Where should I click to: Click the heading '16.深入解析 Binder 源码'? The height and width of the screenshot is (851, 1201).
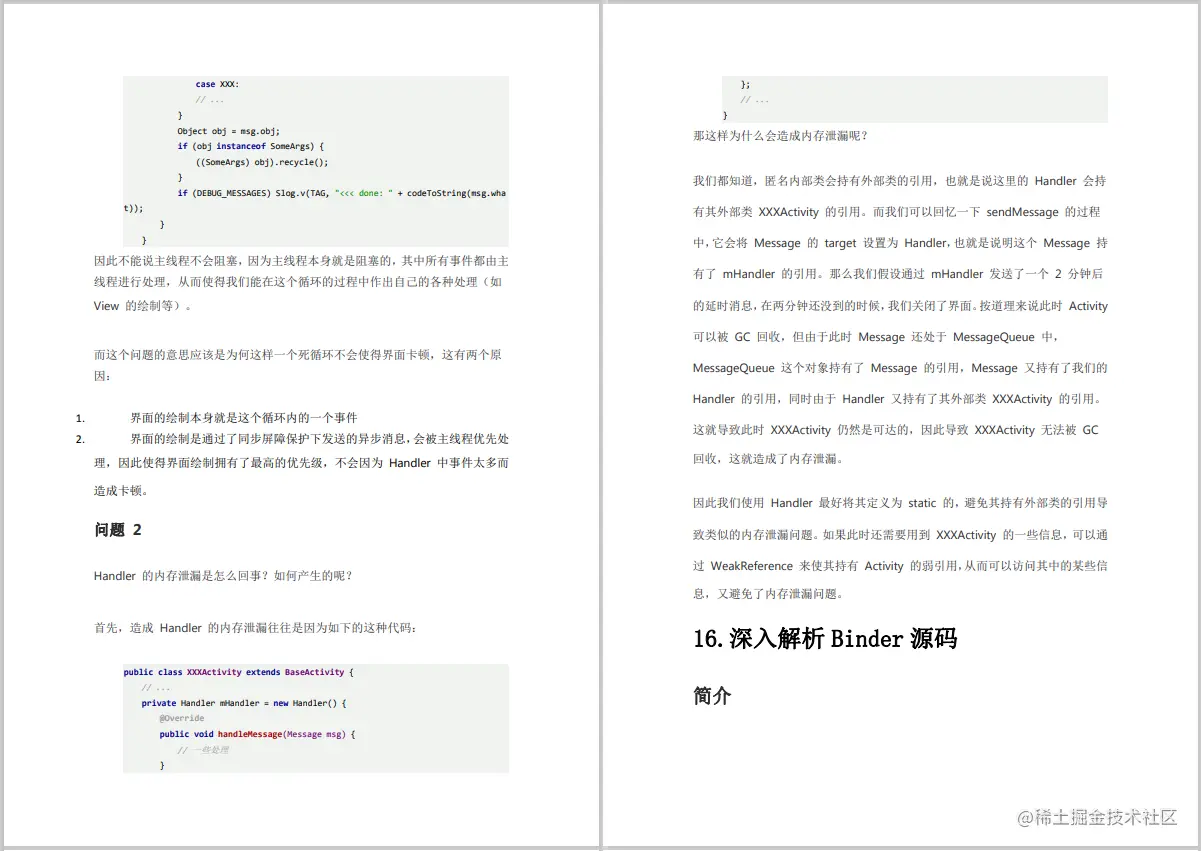pyautogui.click(x=825, y=639)
